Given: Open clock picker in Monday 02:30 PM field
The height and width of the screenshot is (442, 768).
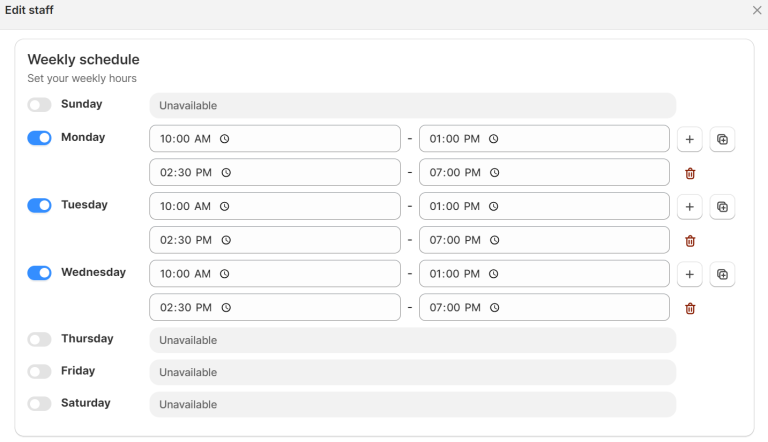Looking at the screenshot, I should (226, 172).
